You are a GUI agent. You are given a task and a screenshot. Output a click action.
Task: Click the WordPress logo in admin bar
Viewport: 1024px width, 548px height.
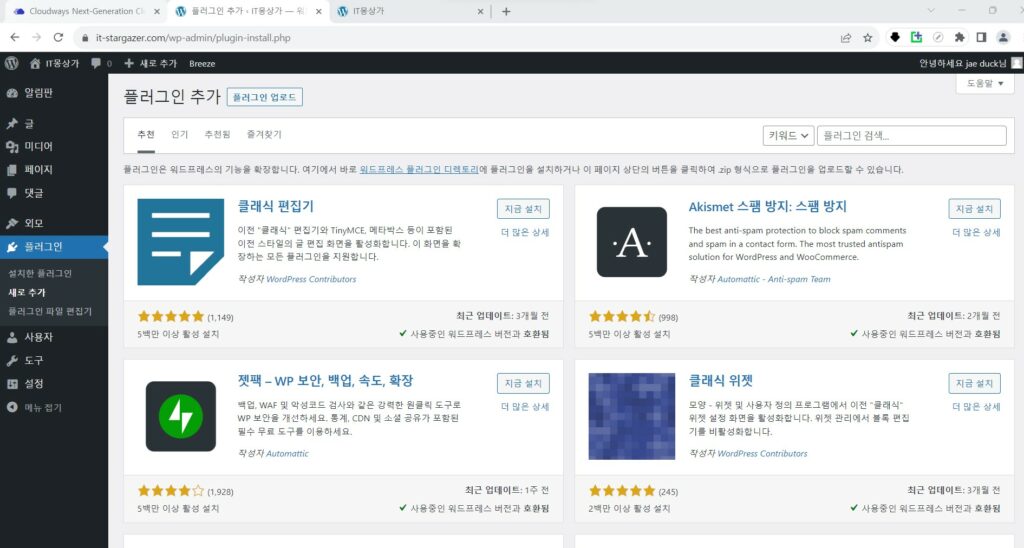point(11,63)
